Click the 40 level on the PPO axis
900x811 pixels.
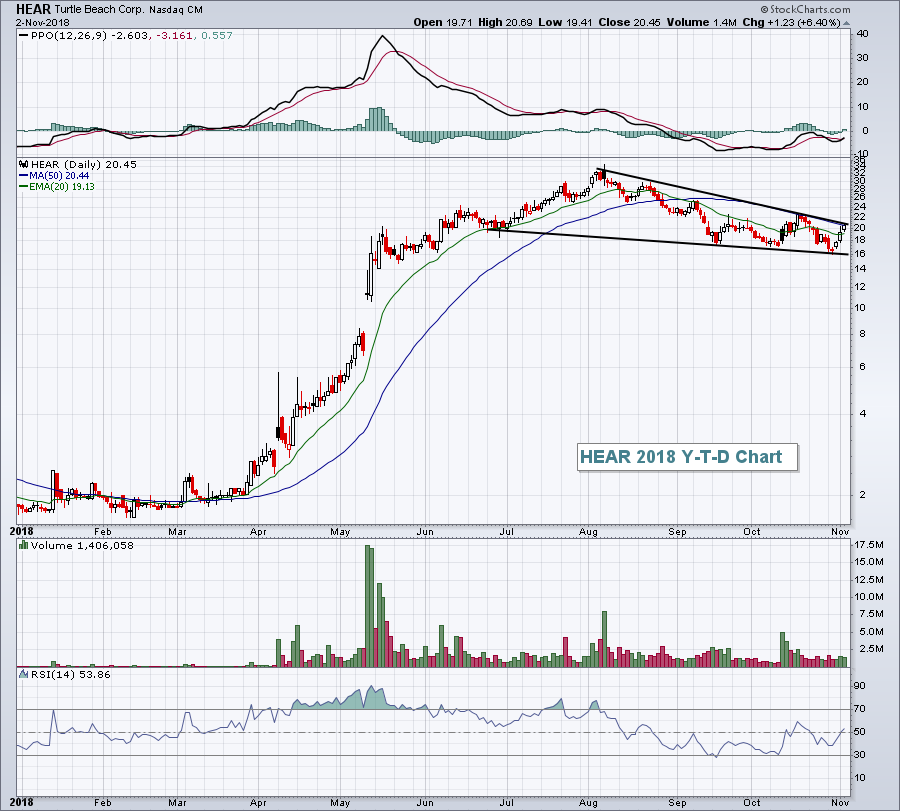coord(862,33)
